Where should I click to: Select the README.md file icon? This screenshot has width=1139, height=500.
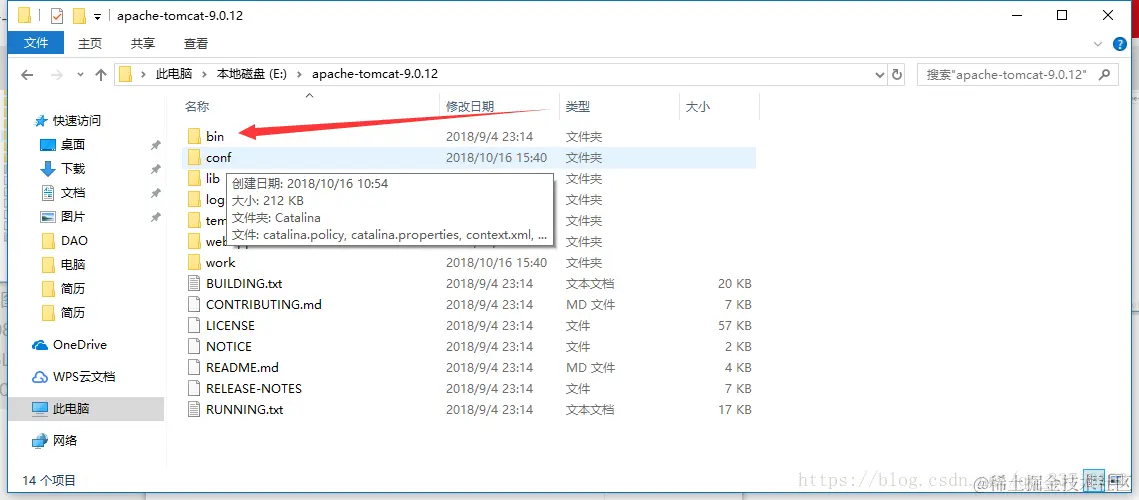193,368
